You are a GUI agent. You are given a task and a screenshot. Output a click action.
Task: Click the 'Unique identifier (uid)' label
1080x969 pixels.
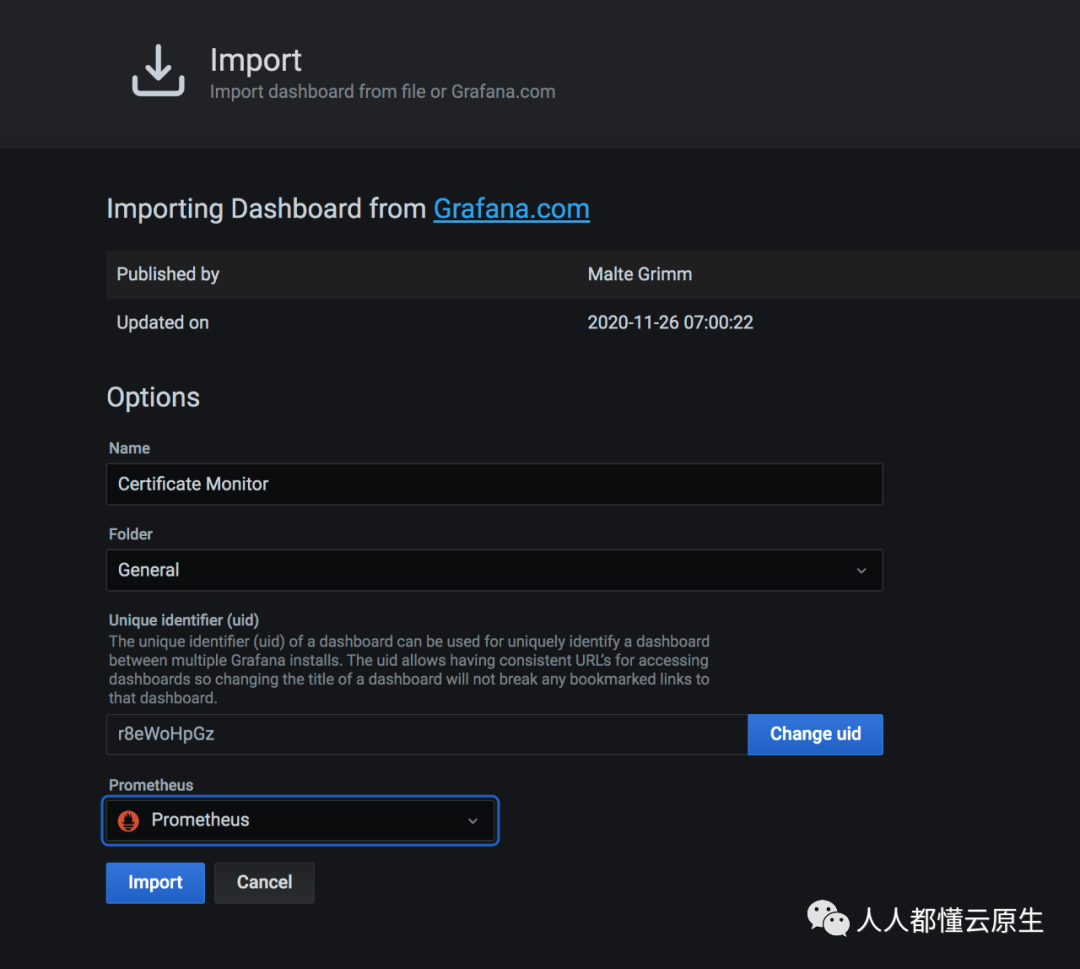184,620
